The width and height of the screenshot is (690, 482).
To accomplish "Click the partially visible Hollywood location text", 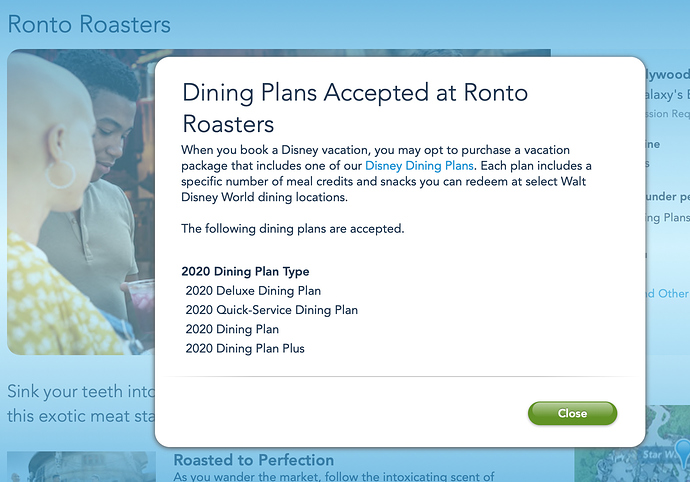I will tap(668, 75).
